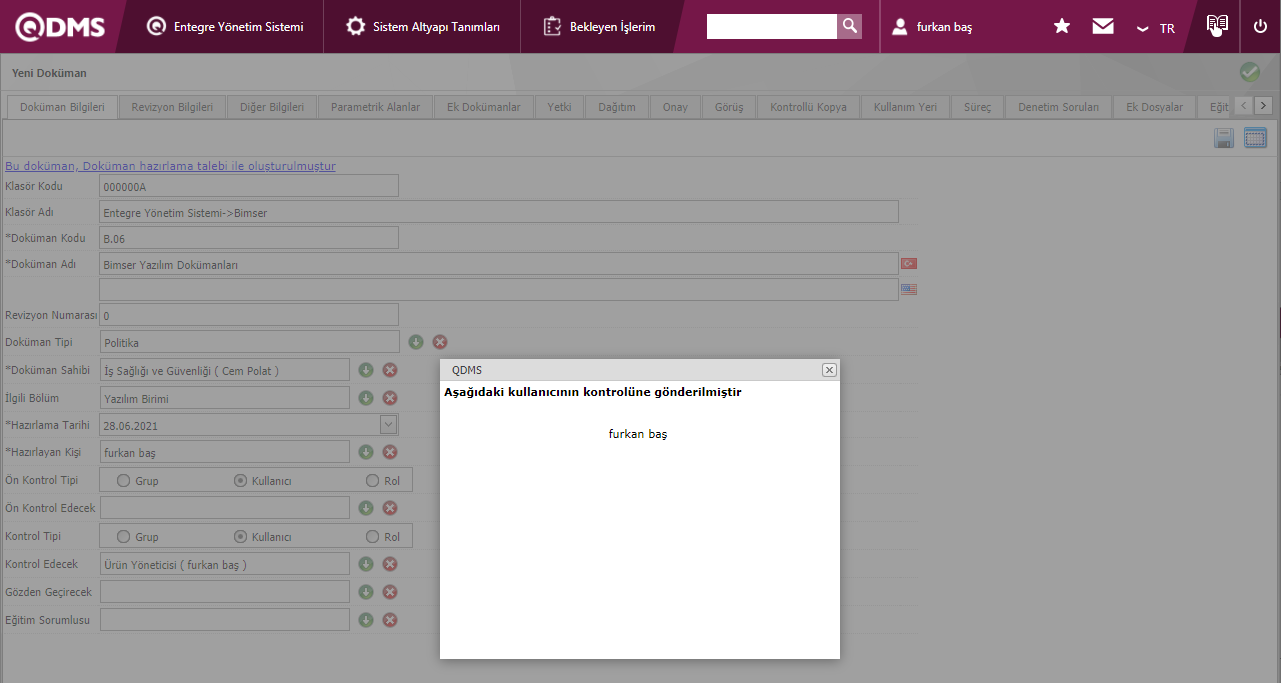
Task: Pick Doküman Sahibi using green select icon
Action: click(366, 370)
